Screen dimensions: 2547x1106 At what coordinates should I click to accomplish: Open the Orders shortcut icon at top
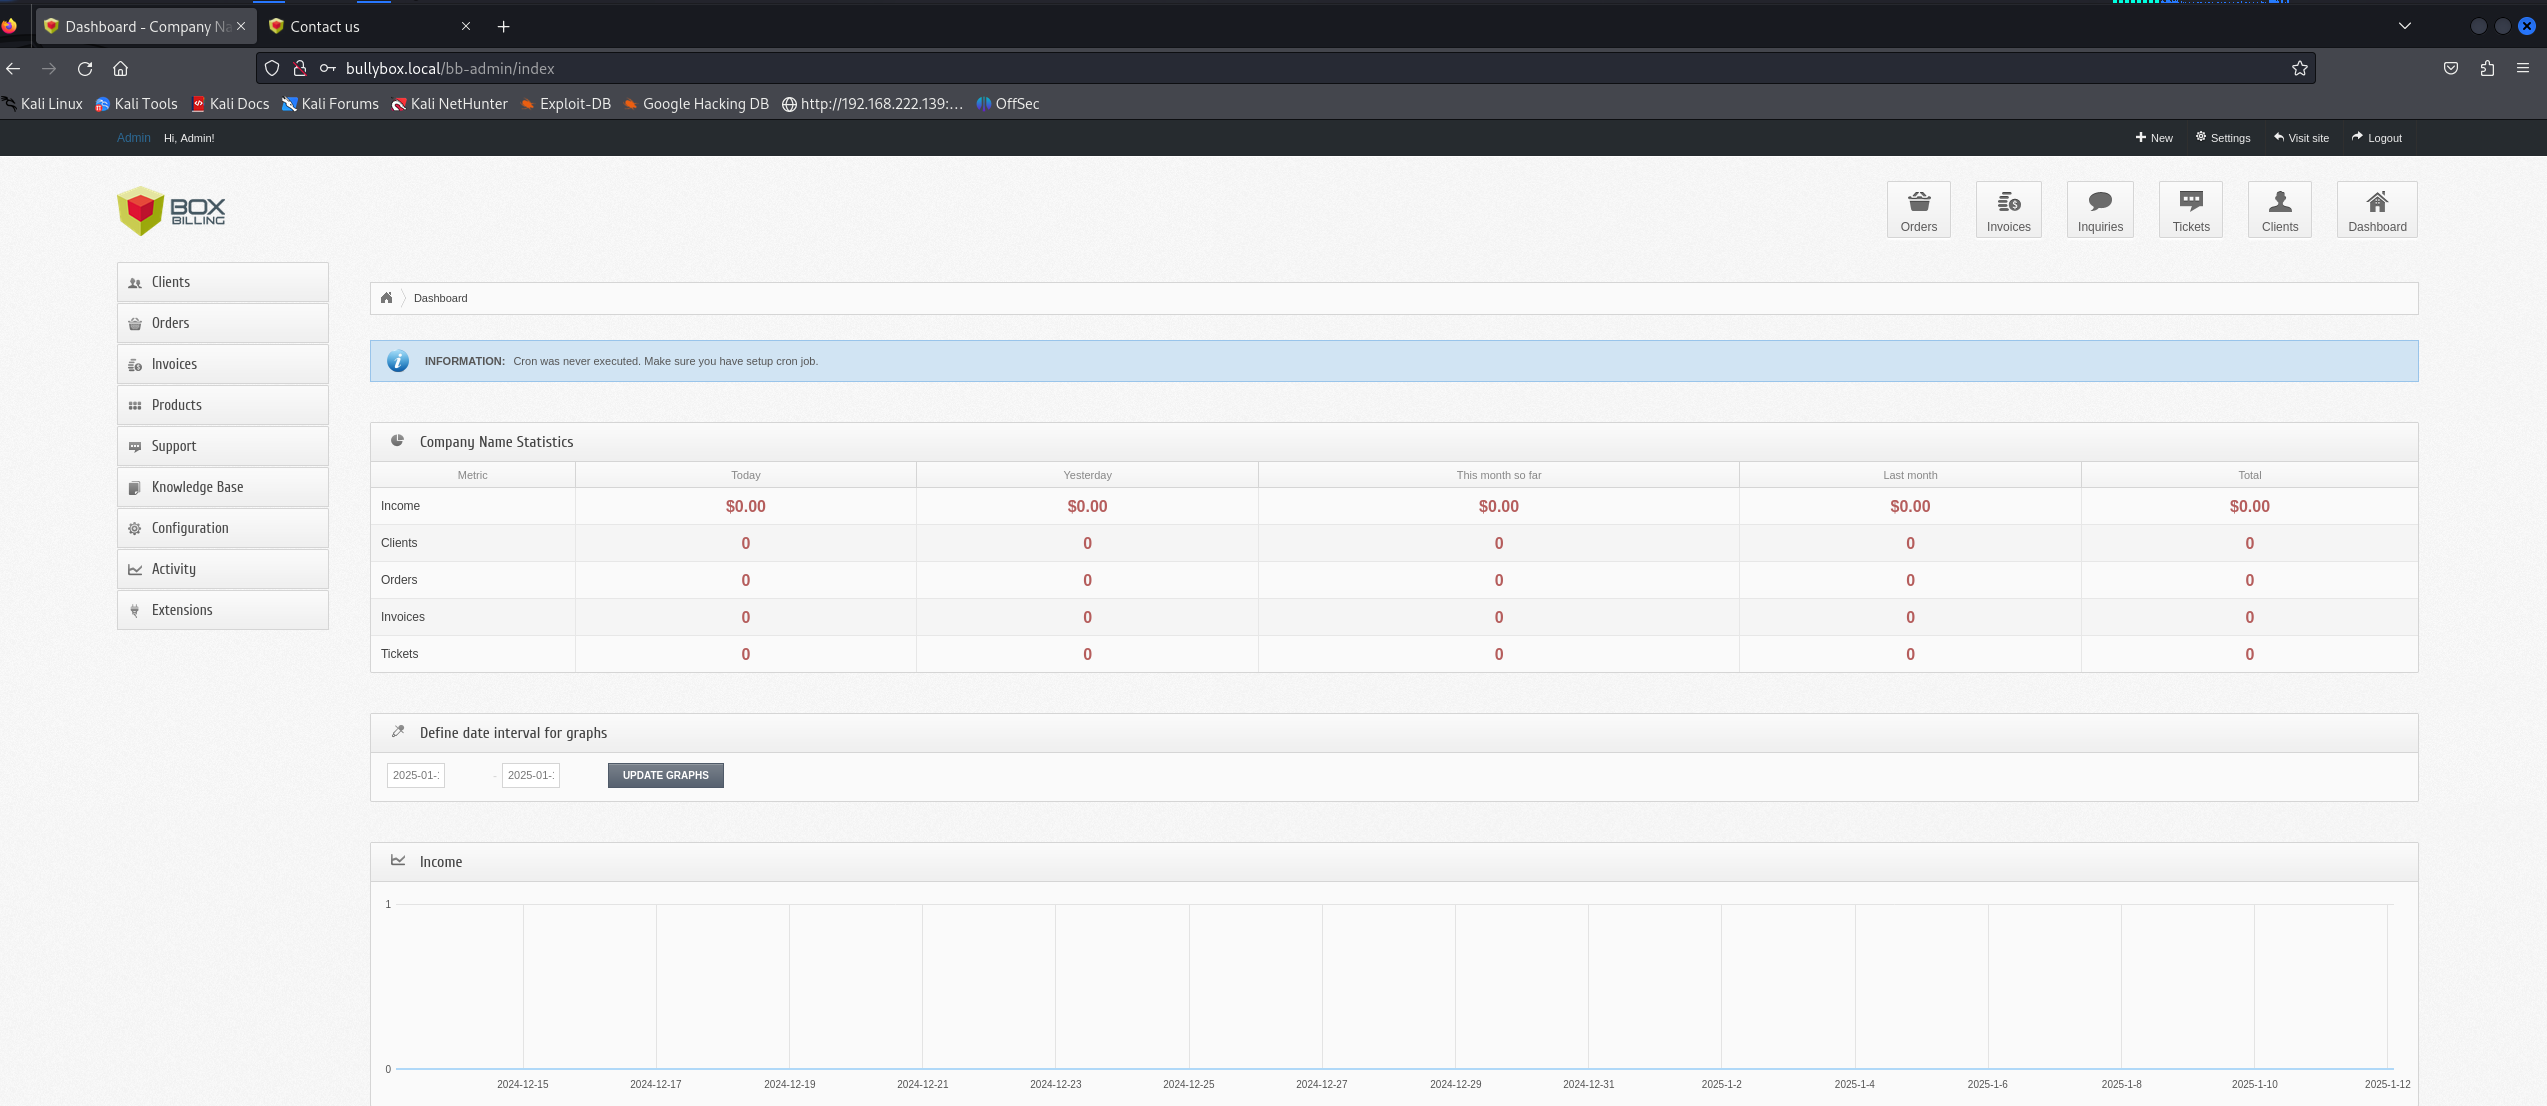tap(1918, 210)
